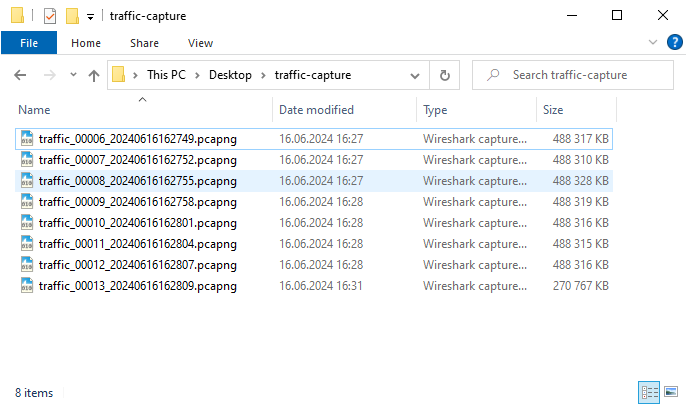Expand the Recent locations dropdown

click(x=73, y=75)
